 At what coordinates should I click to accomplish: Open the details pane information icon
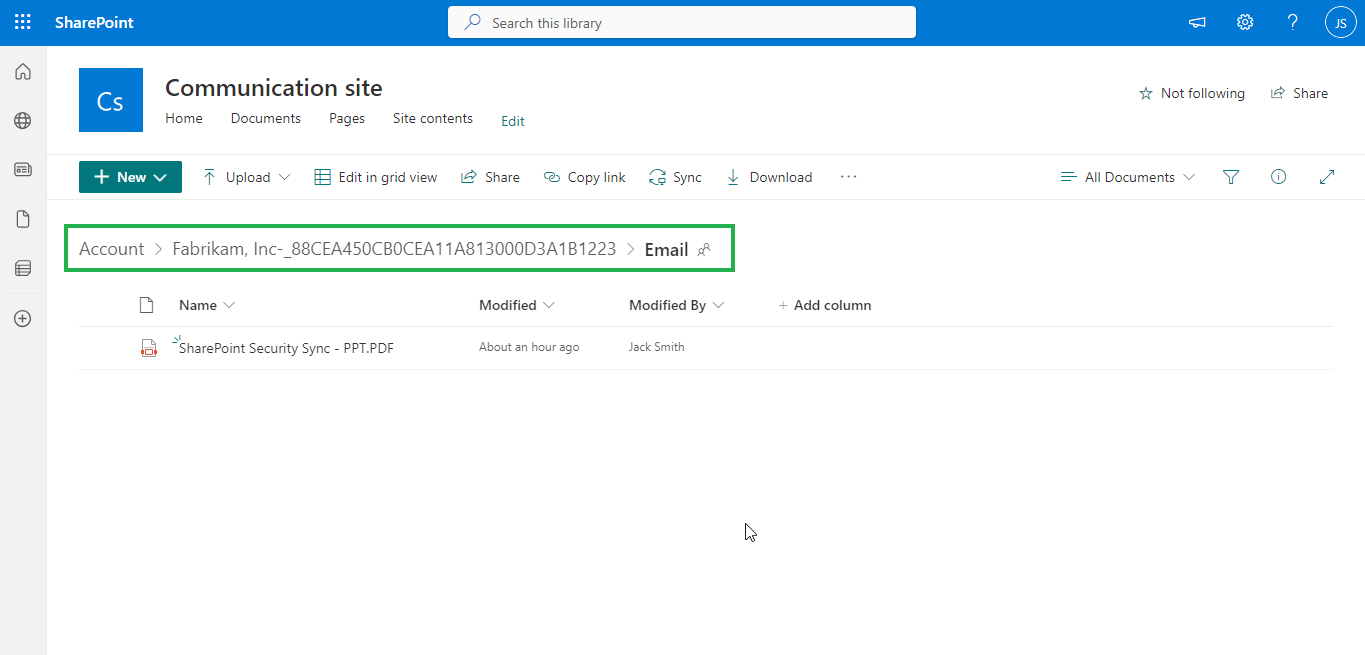pyautogui.click(x=1278, y=176)
